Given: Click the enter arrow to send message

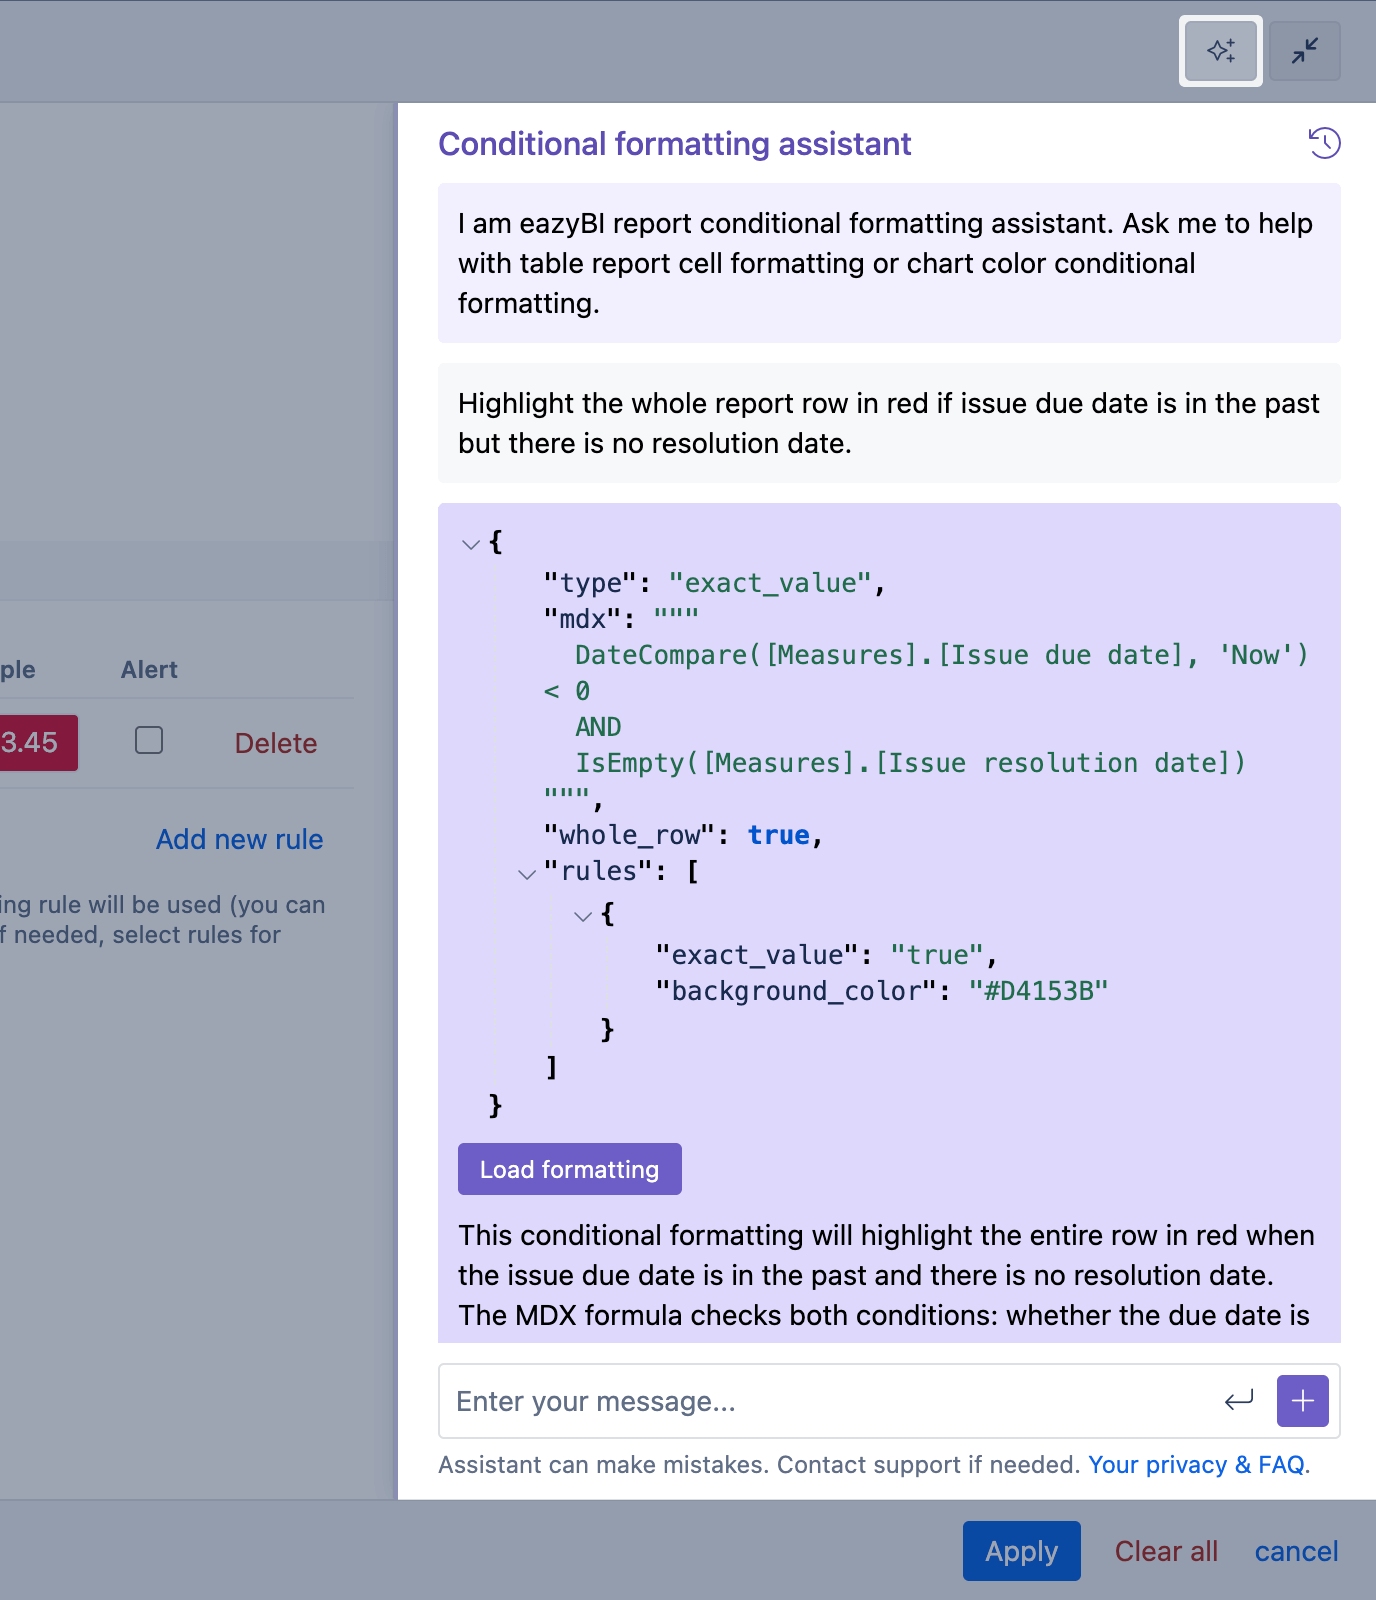Looking at the screenshot, I should (1239, 1400).
